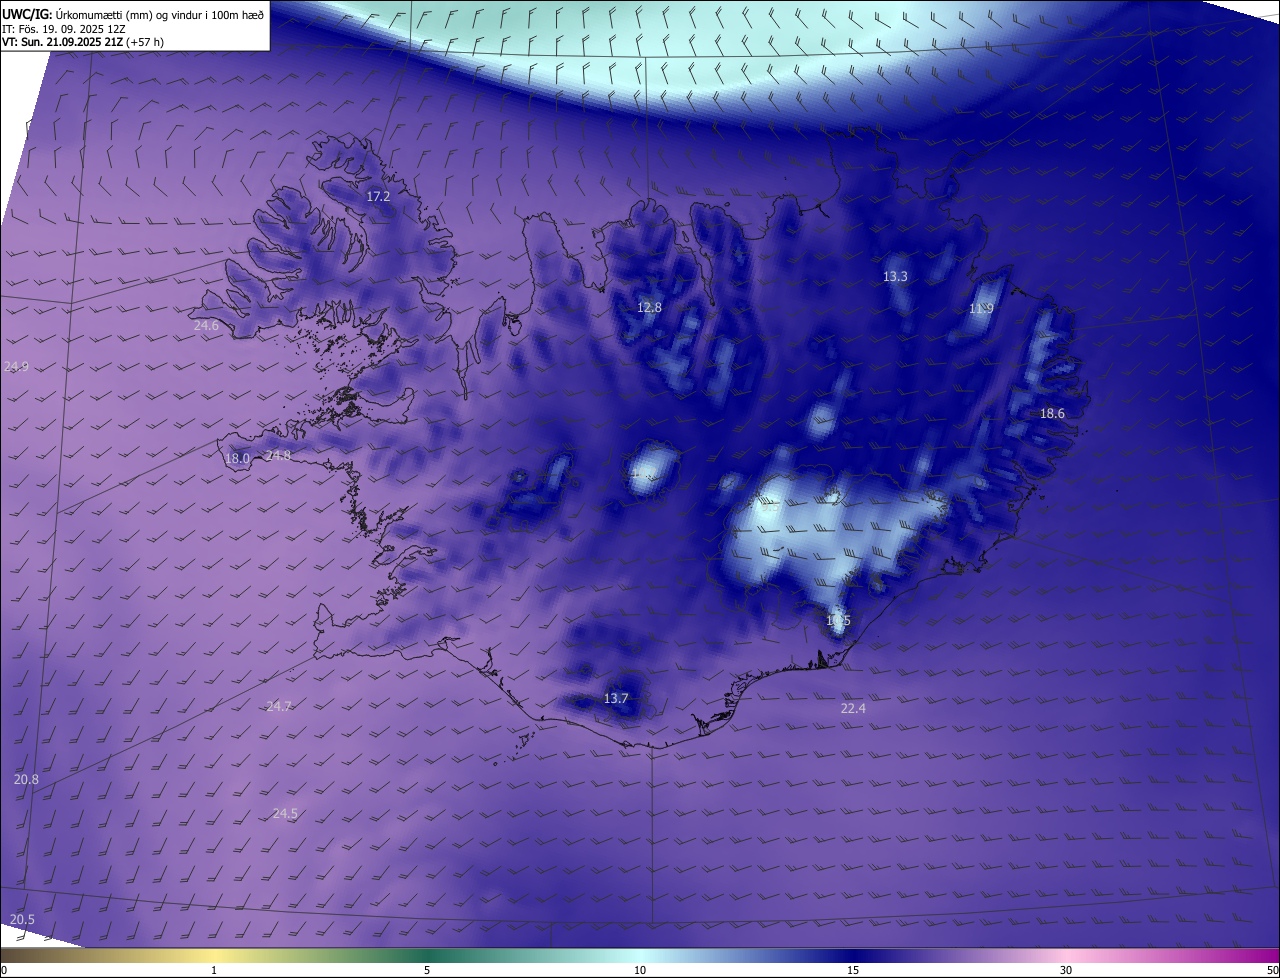
Task: Click the 24.5 map value
Action: click(285, 814)
